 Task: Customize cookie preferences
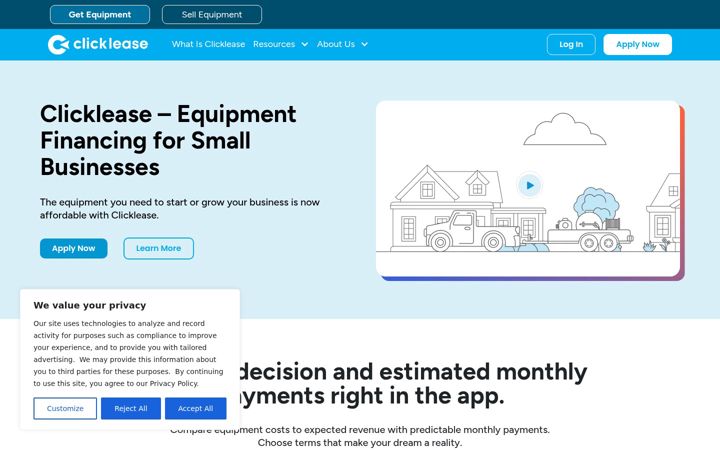[x=65, y=409]
